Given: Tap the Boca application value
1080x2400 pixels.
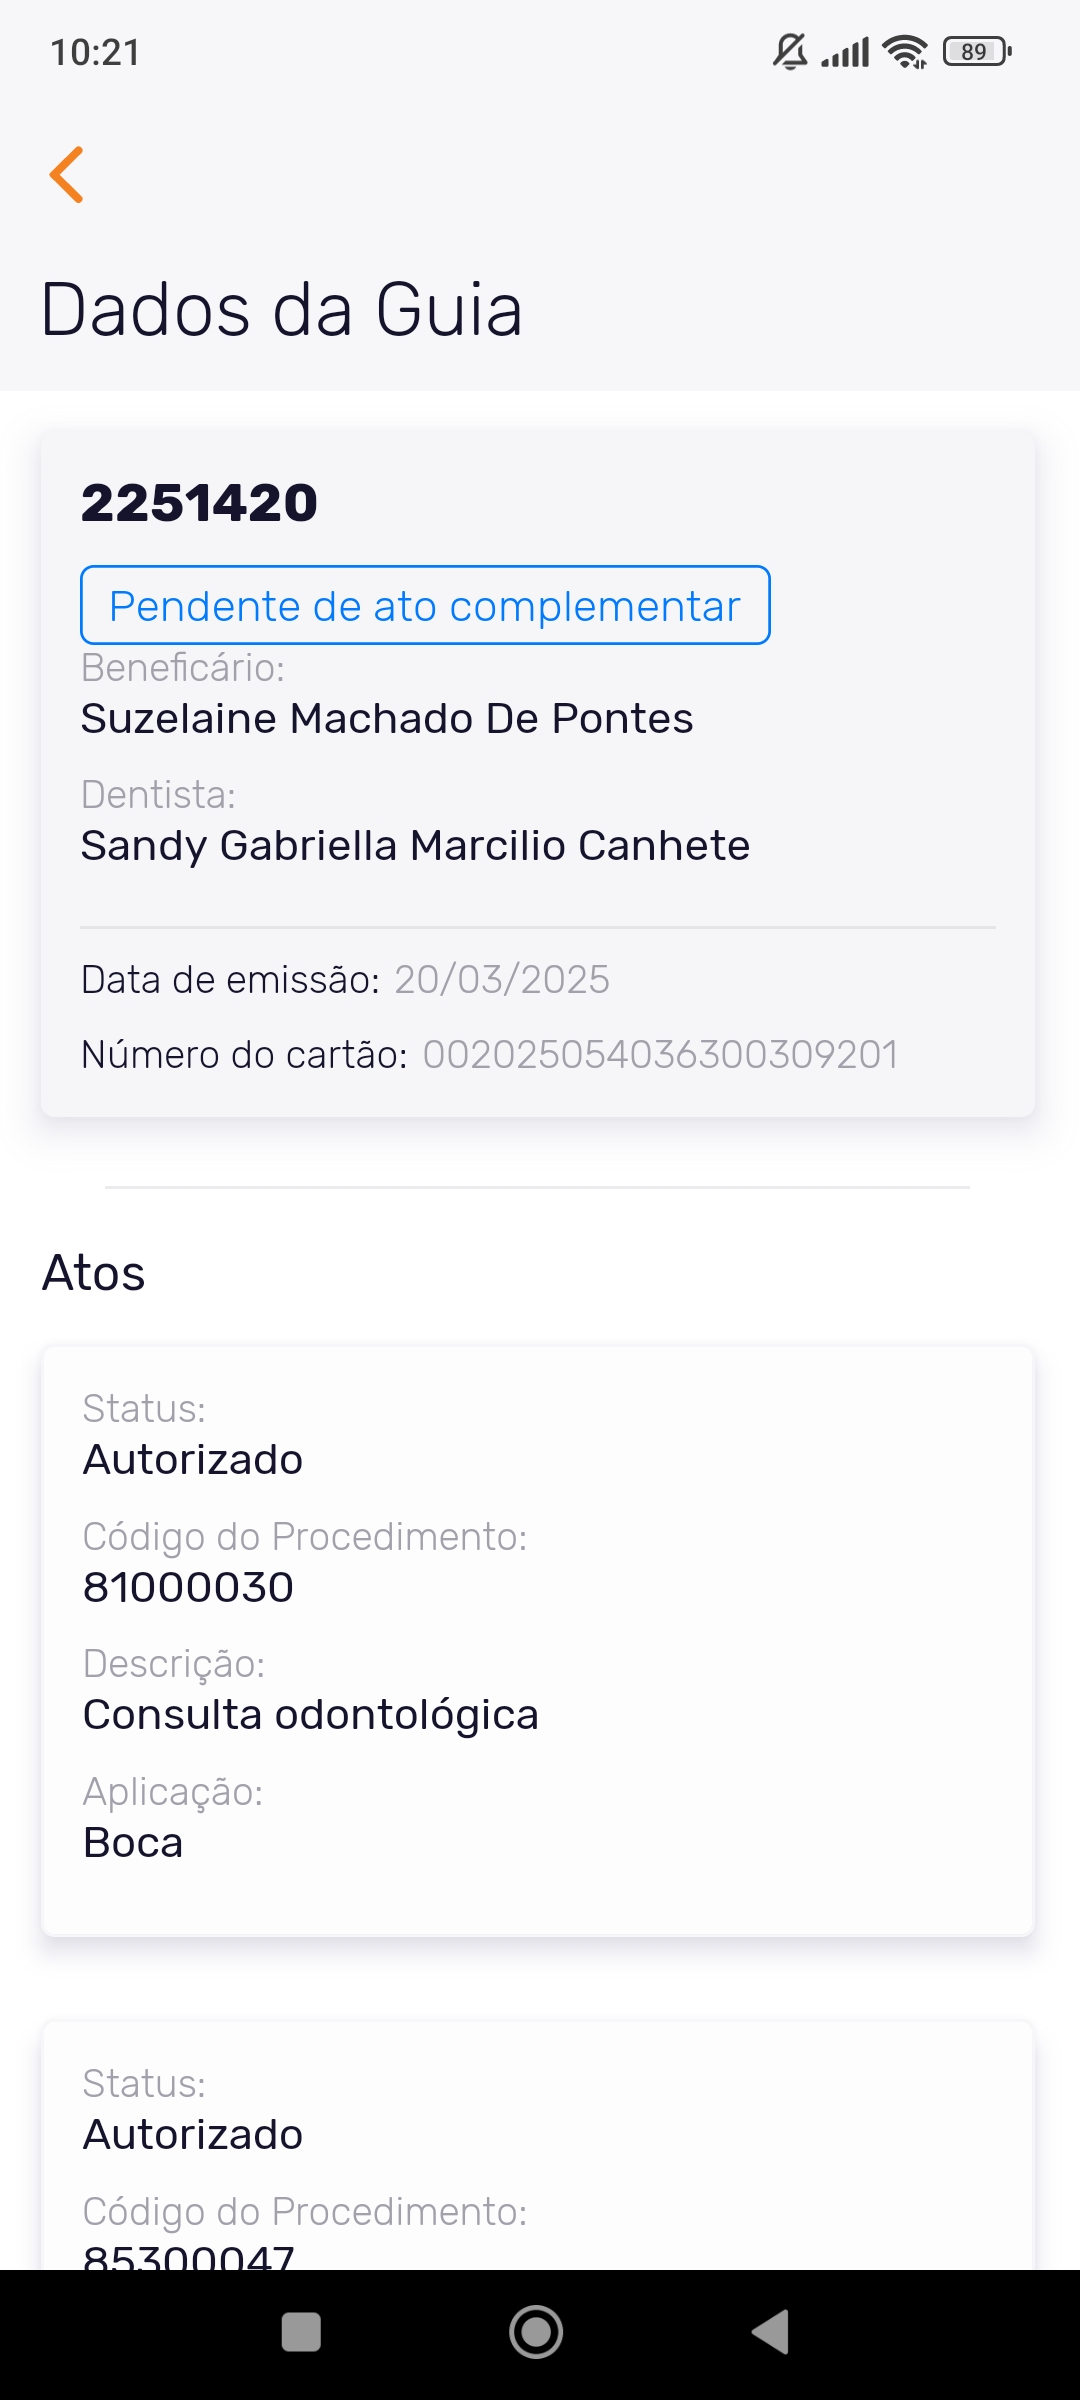Looking at the screenshot, I should pos(133,1843).
